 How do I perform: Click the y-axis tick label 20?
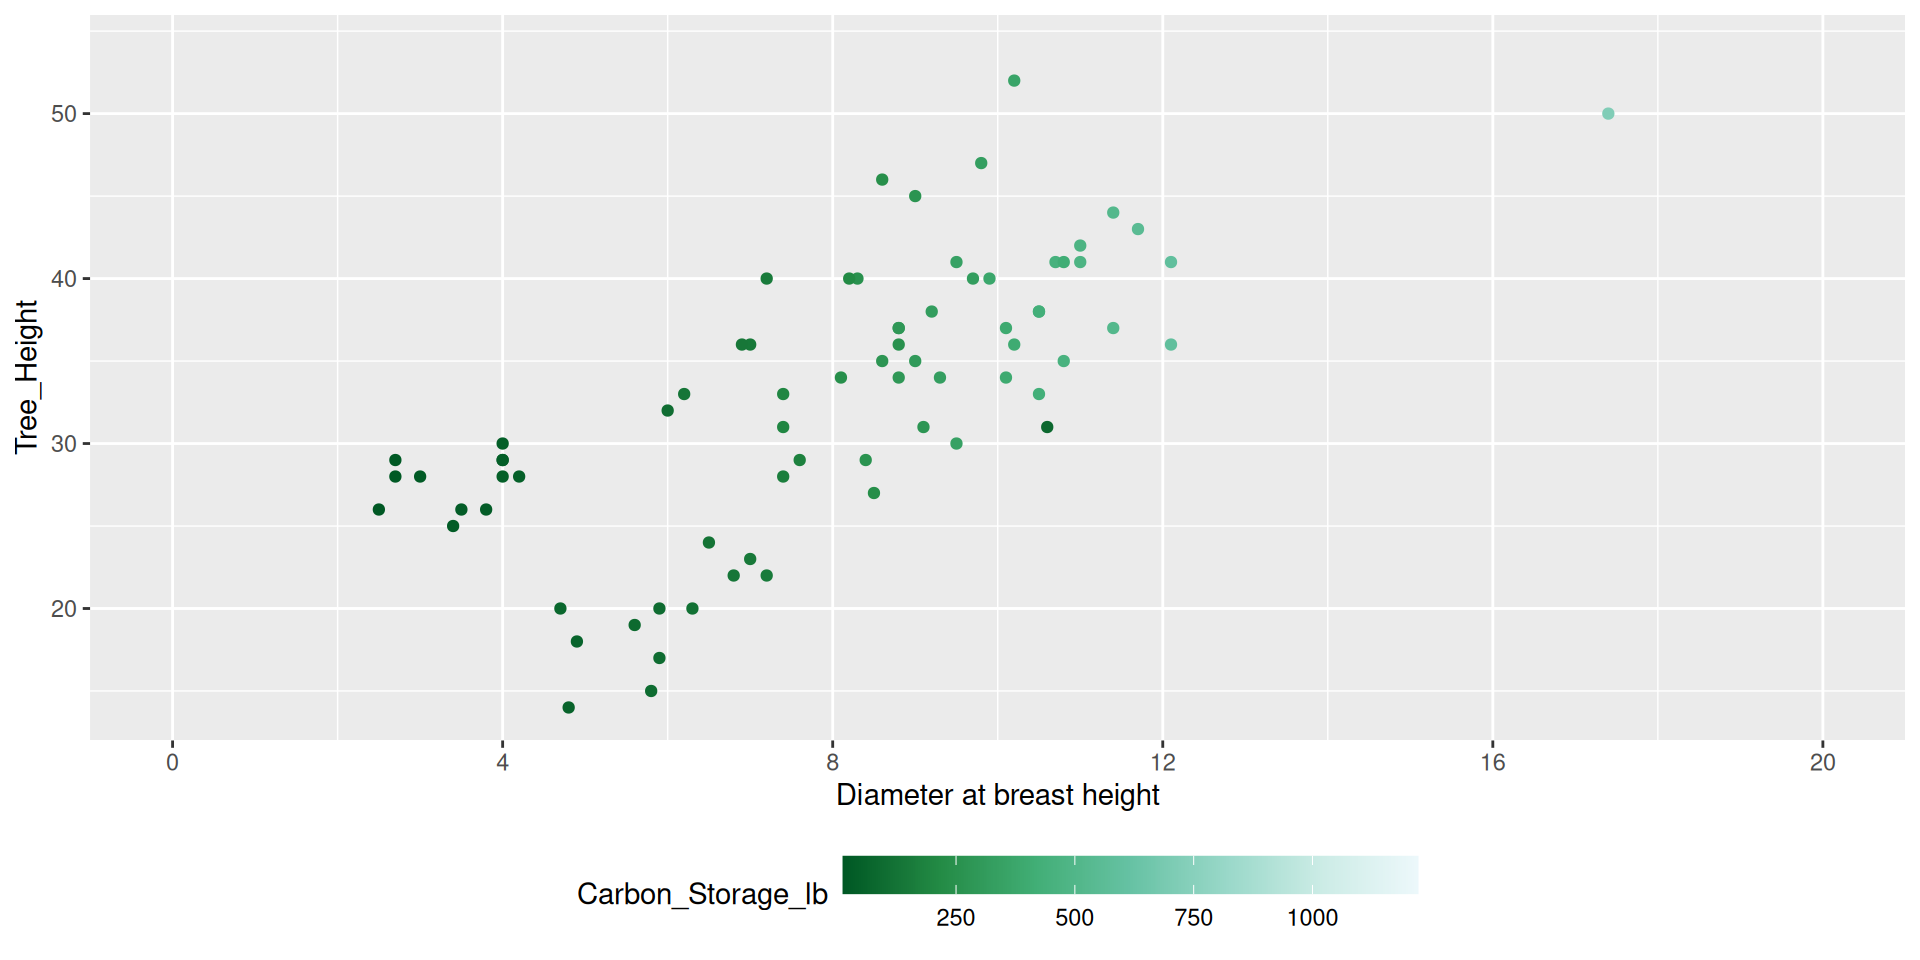(x=63, y=609)
